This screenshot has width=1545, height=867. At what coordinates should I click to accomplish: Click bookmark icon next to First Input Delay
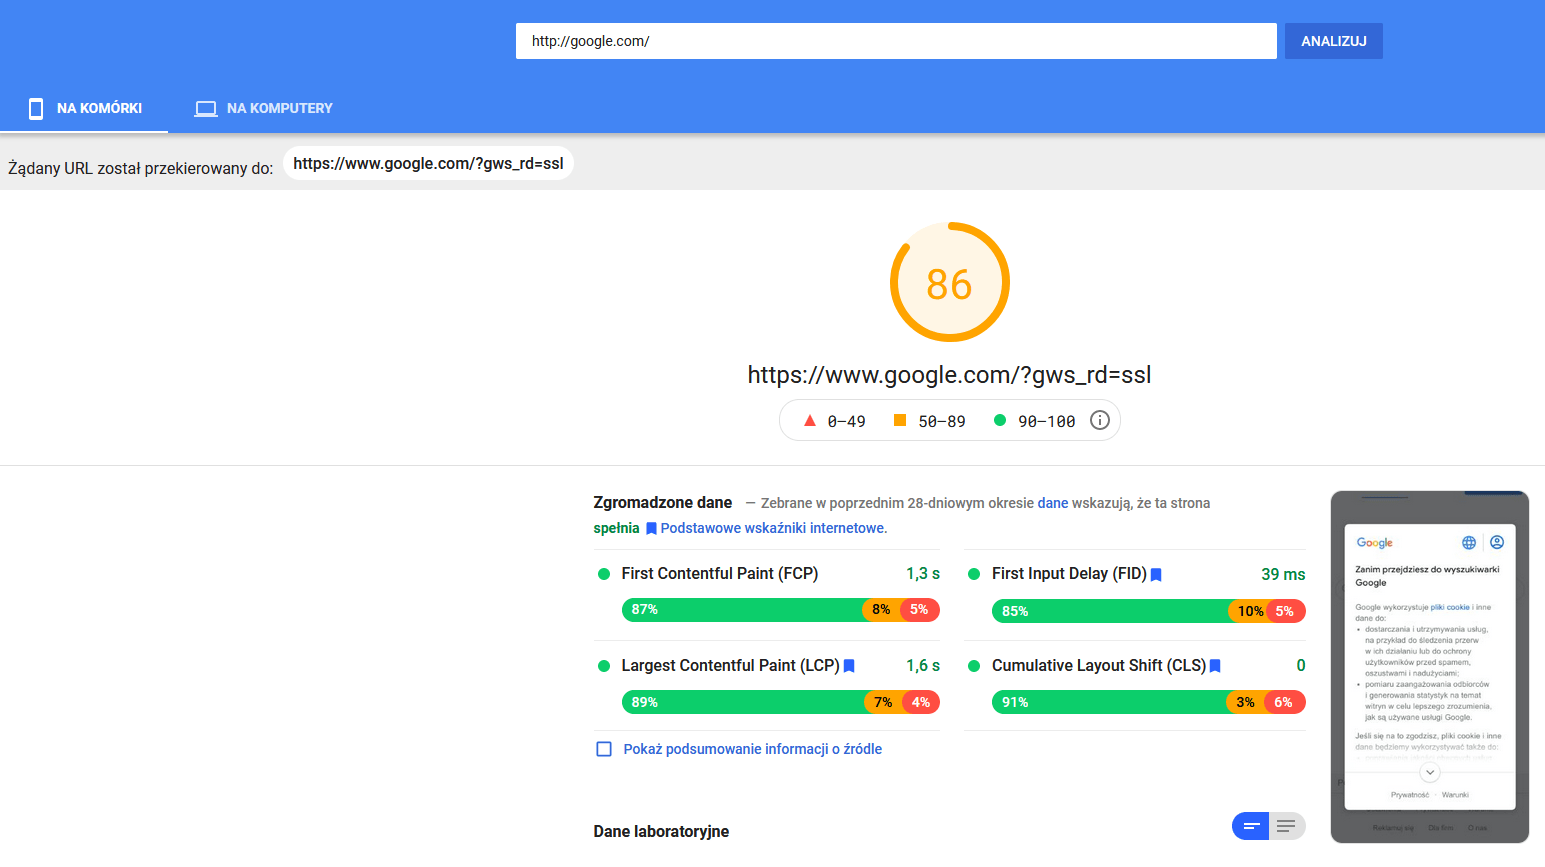coord(1156,574)
